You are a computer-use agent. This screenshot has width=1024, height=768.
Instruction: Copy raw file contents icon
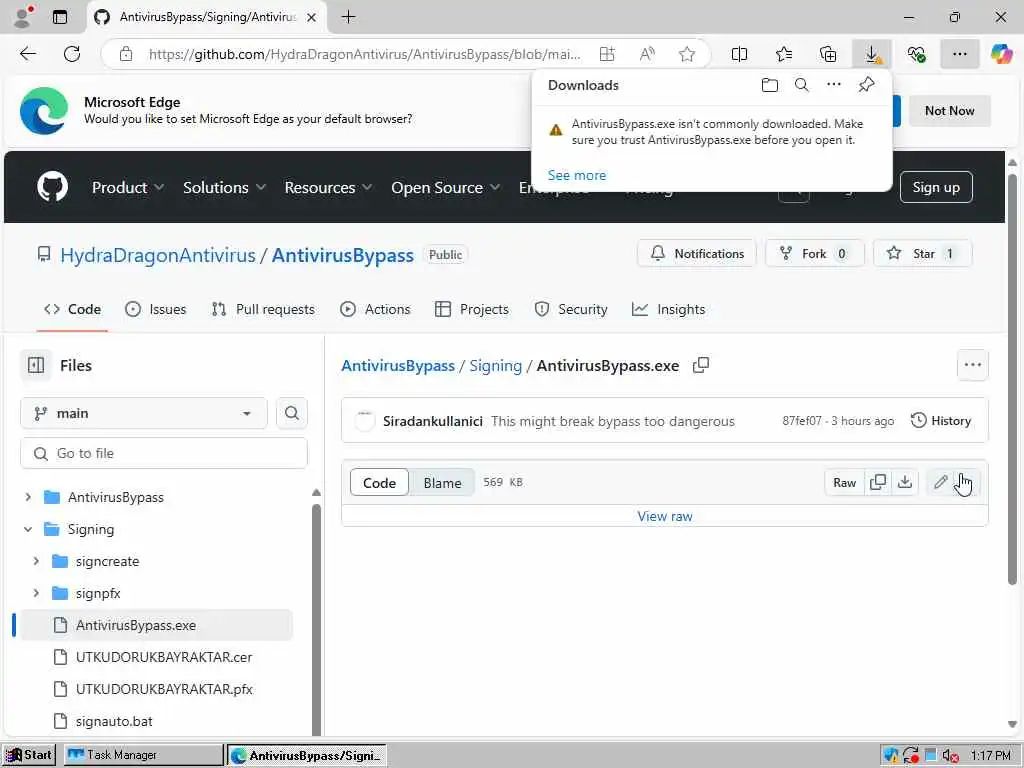[878, 483]
